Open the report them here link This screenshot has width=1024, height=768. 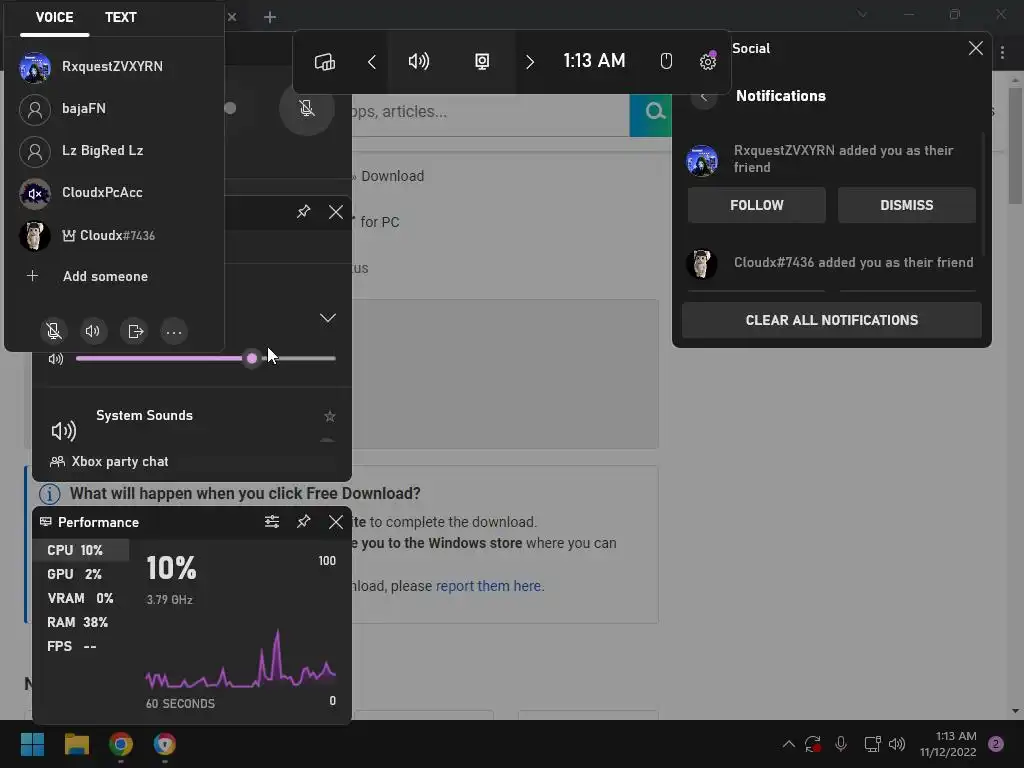[488, 586]
